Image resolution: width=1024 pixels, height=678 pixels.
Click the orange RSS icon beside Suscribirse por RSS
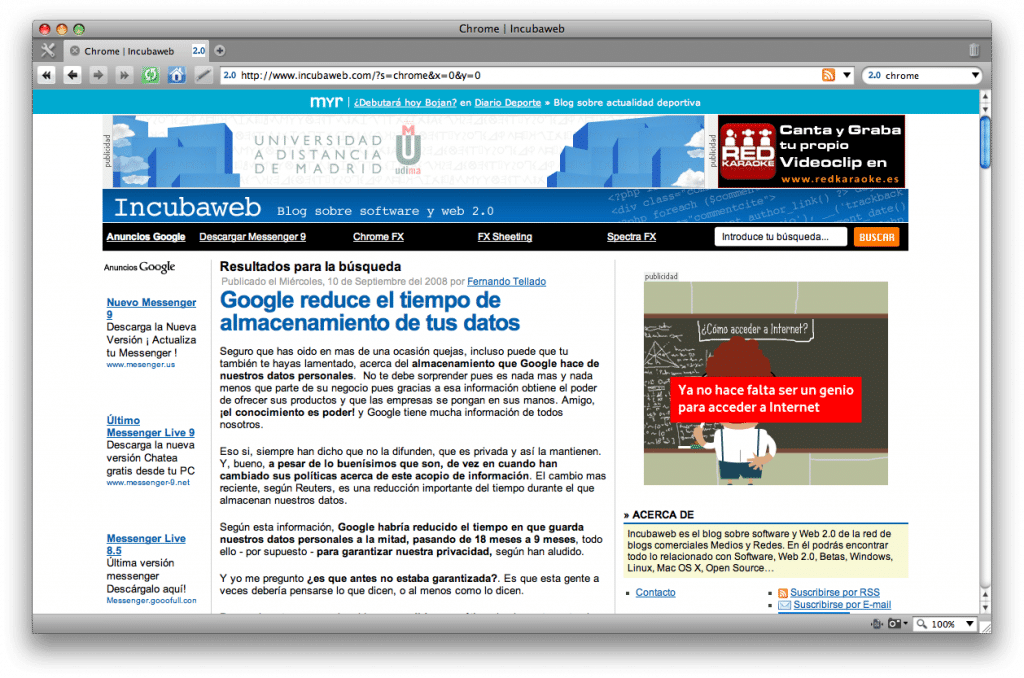782,593
